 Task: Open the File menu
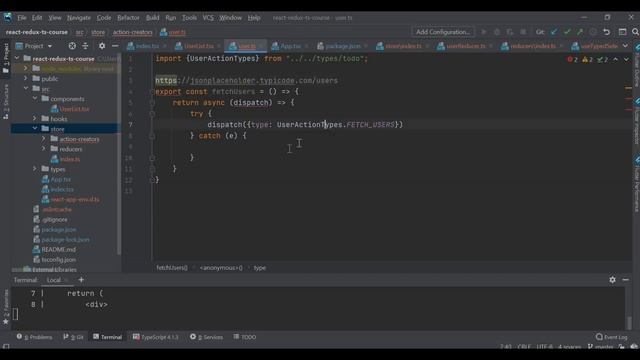pos(22,18)
